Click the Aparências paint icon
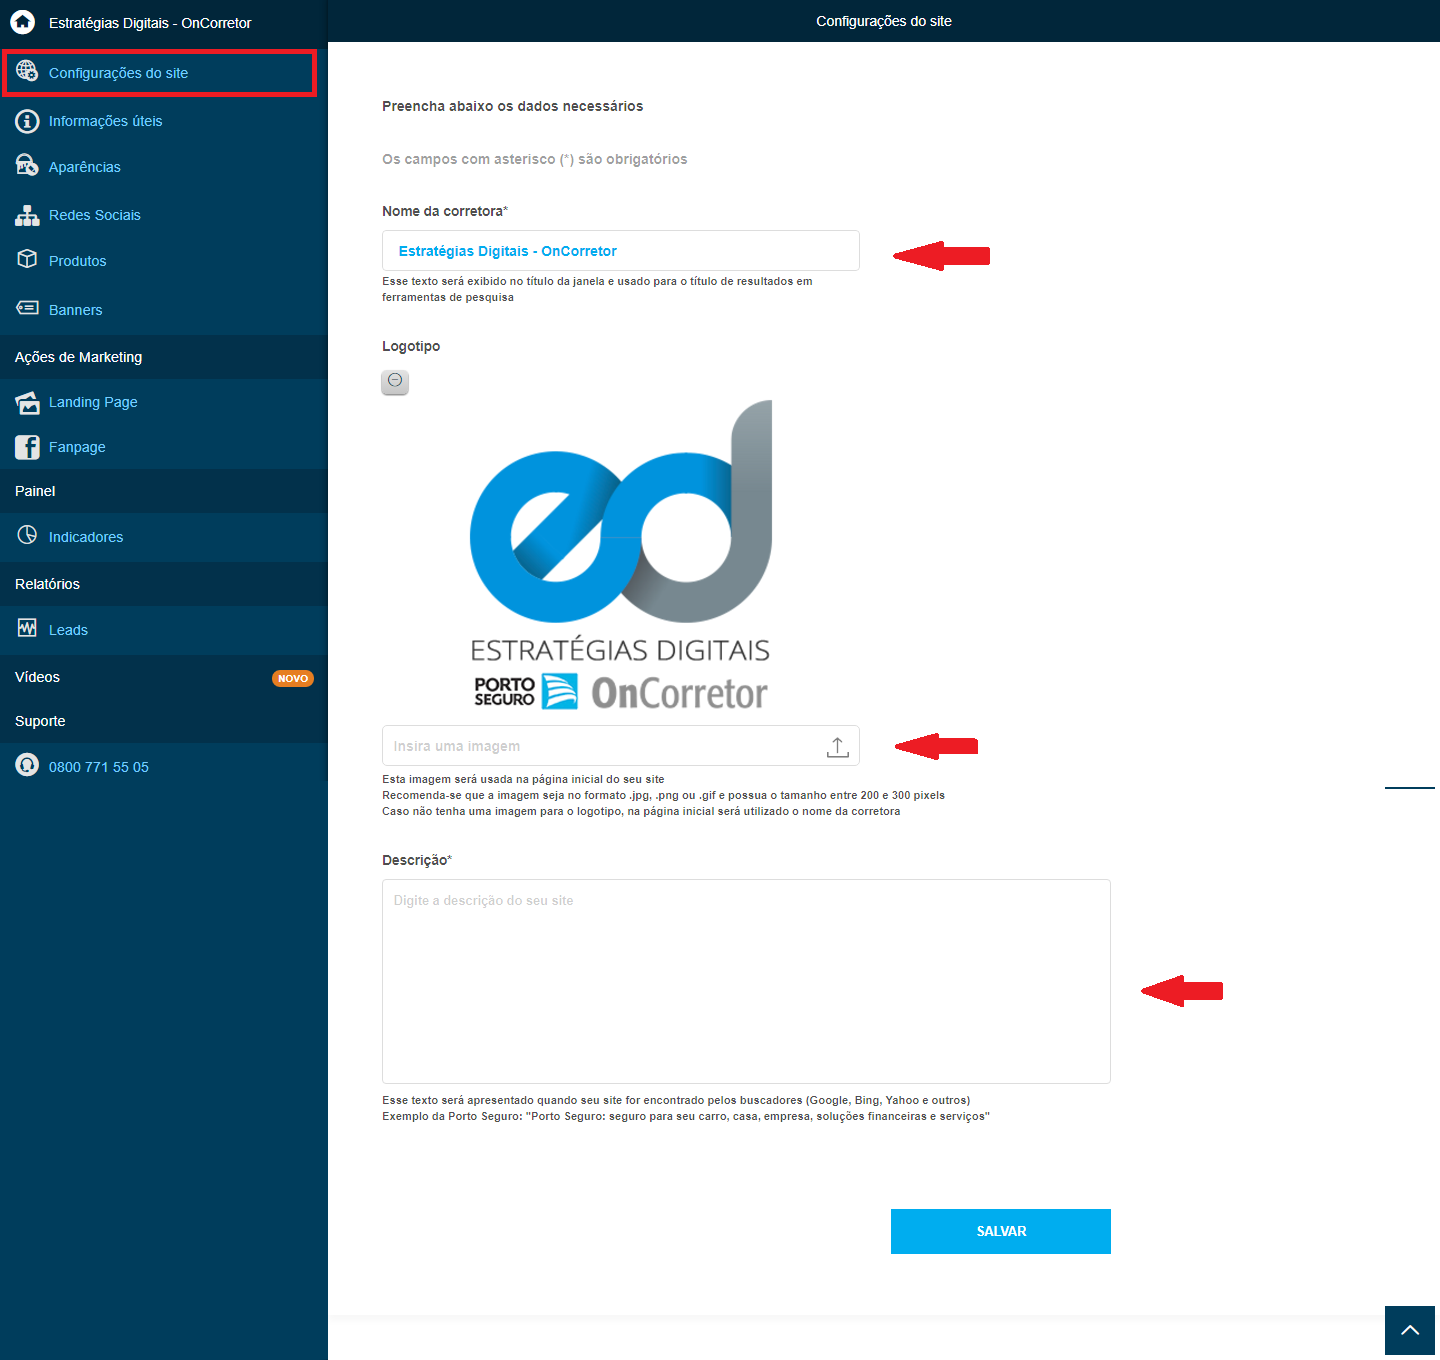This screenshot has width=1440, height=1360. pyautogui.click(x=27, y=165)
